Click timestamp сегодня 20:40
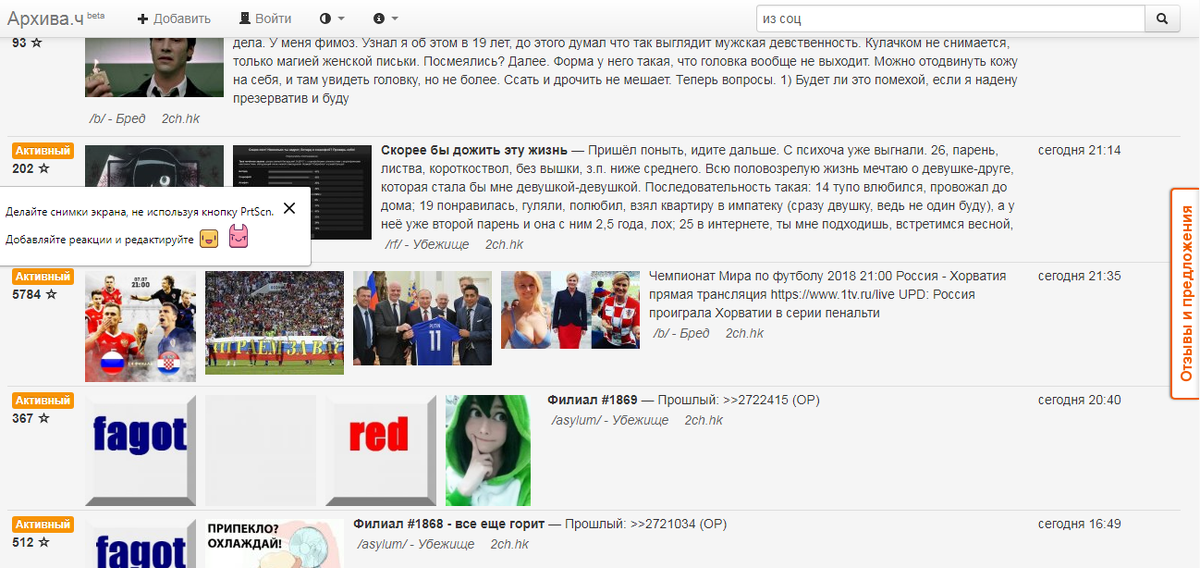 (x=1079, y=400)
